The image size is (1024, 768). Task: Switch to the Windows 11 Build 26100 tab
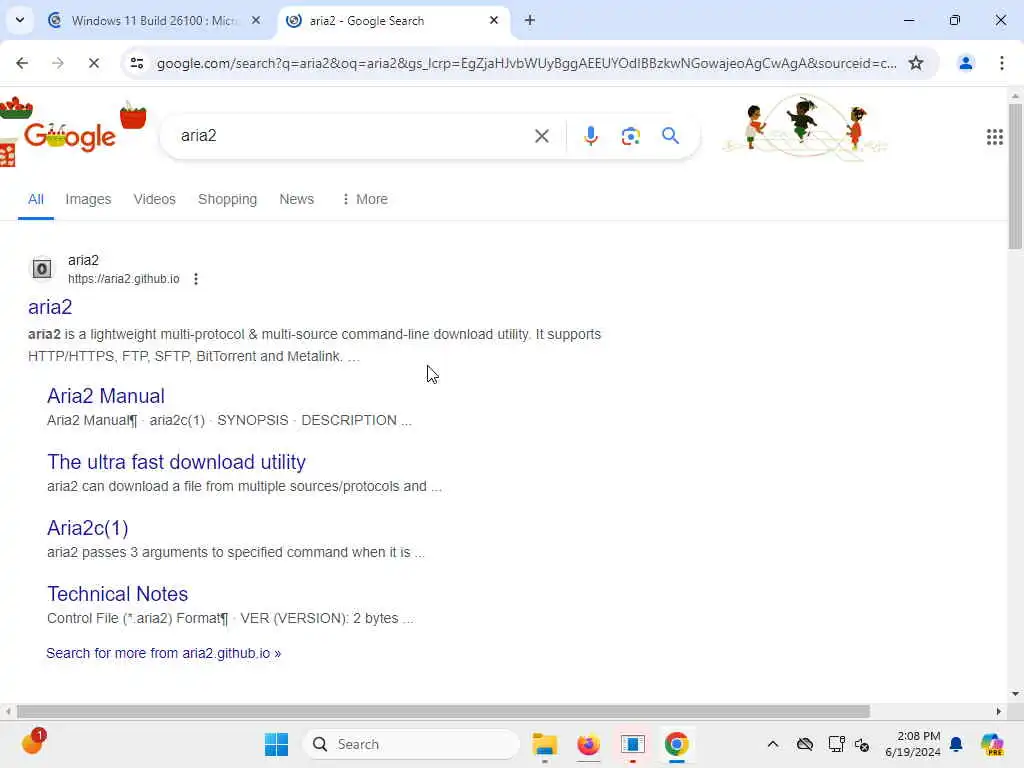click(154, 20)
